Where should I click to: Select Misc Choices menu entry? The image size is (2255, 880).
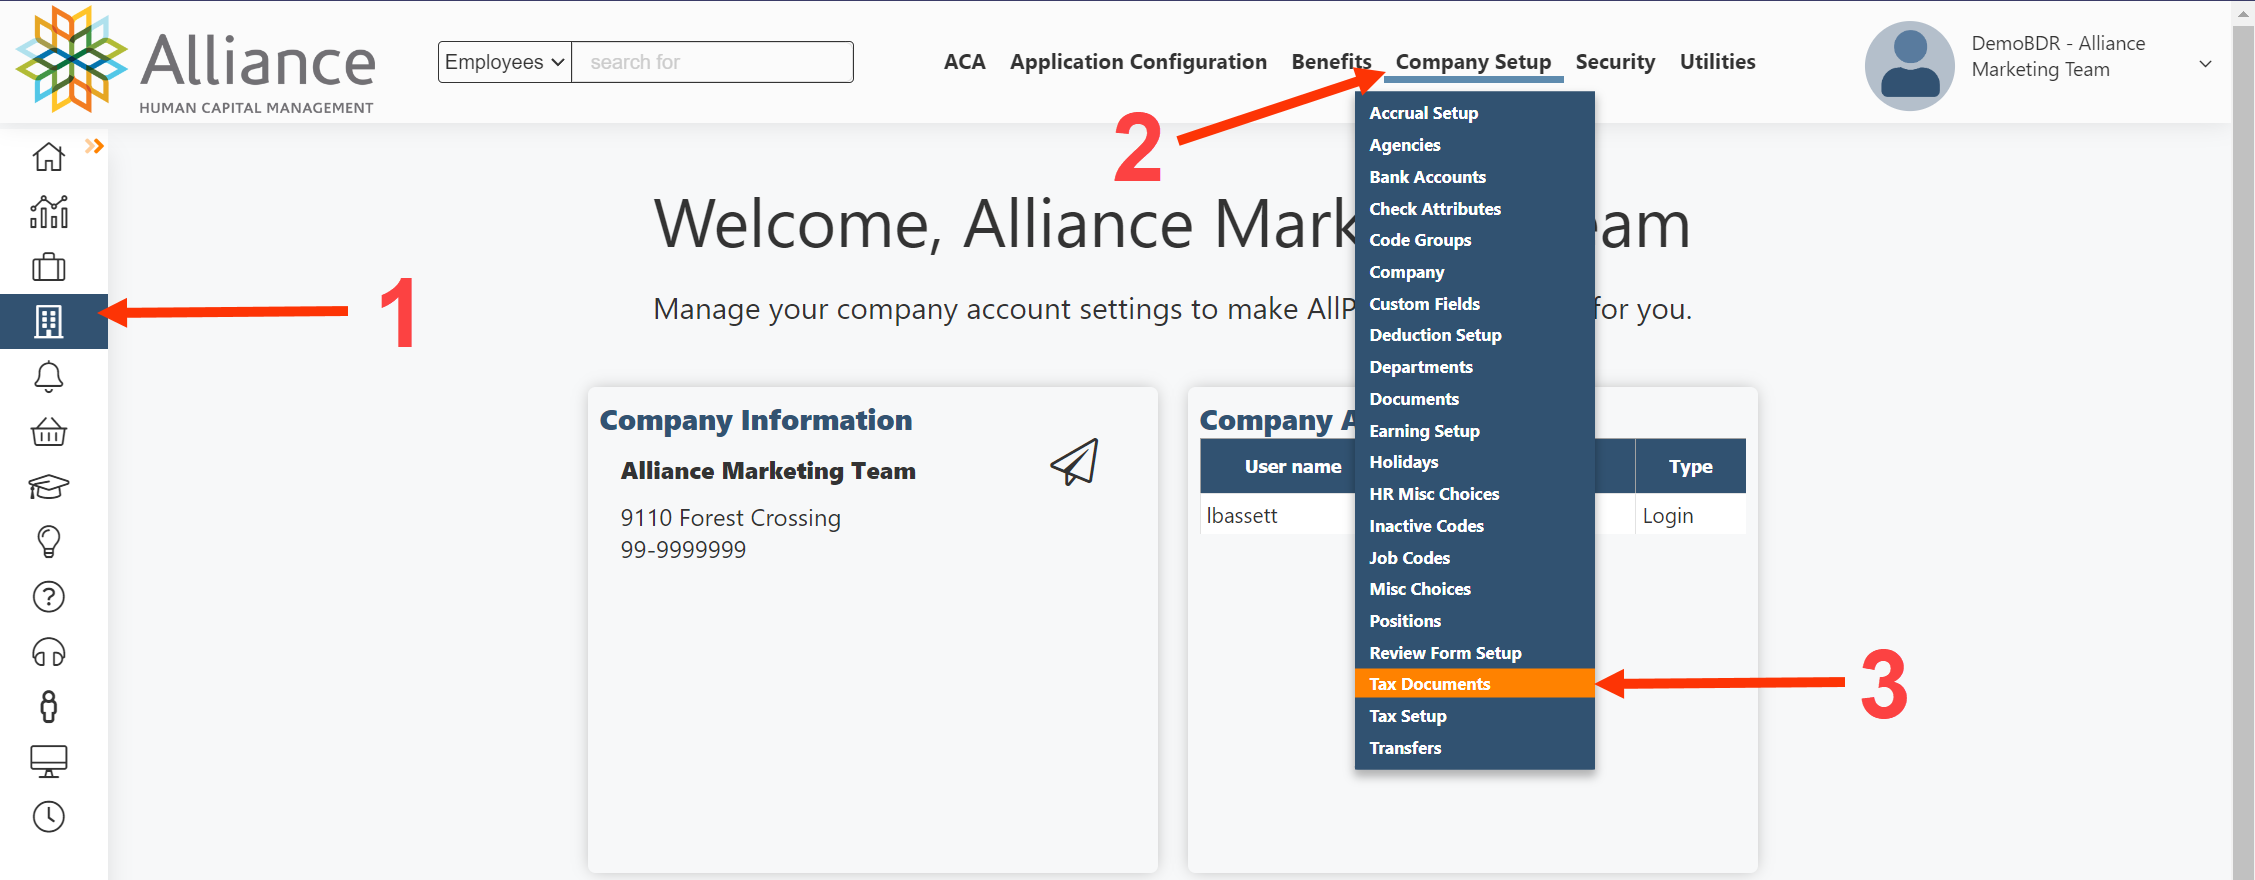[x=1474, y=589]
